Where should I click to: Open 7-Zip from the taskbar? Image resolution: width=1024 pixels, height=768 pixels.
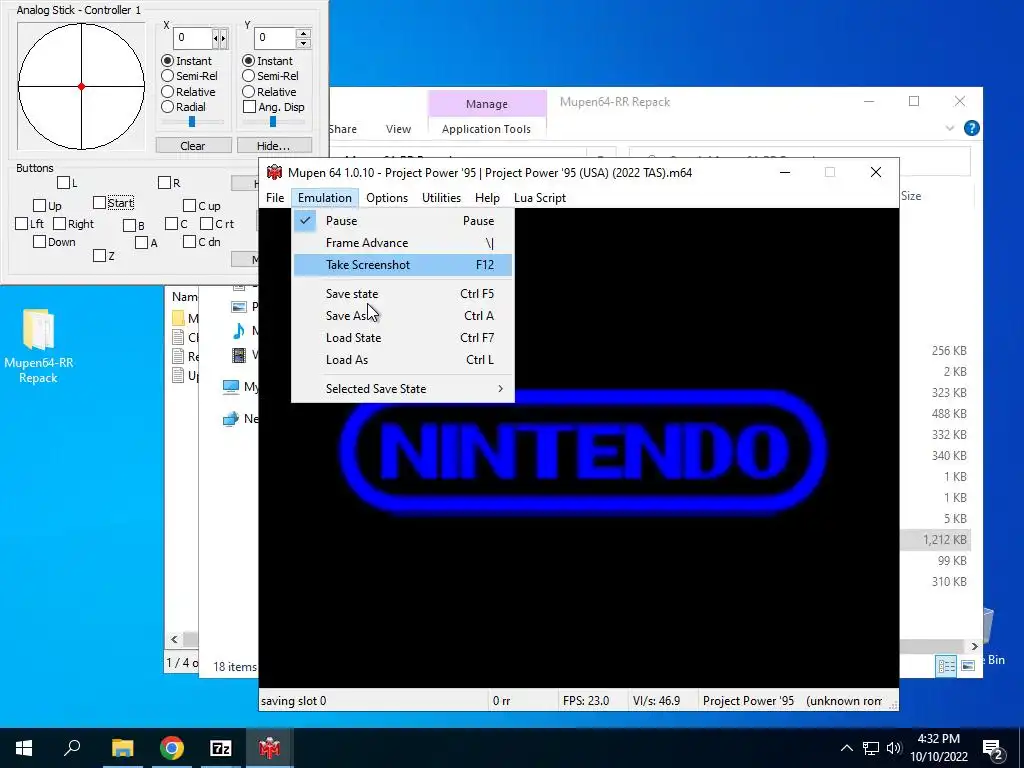[221, 748]
